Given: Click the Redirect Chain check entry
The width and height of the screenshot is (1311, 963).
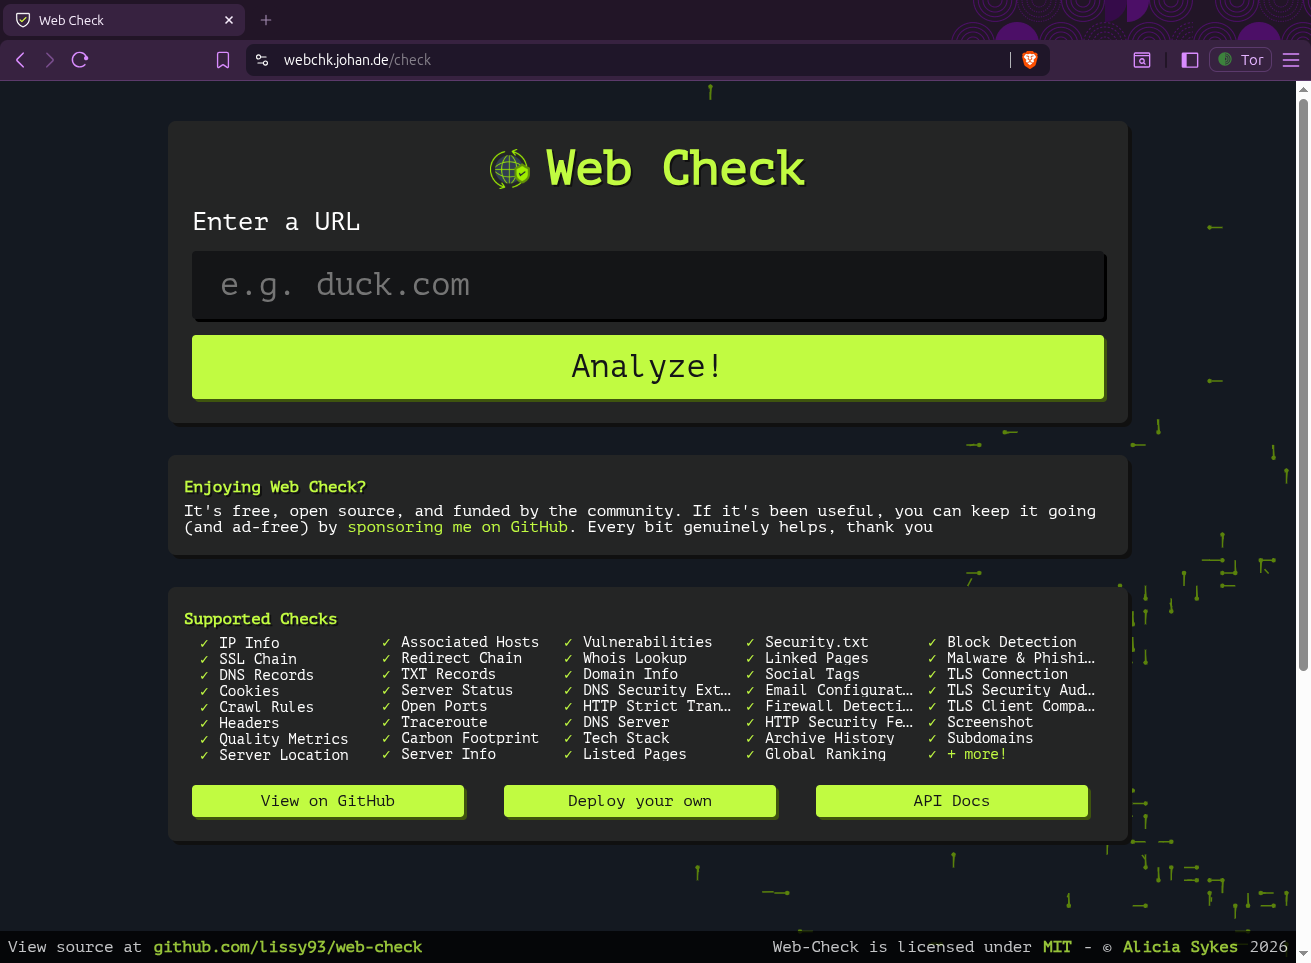Looking at the screenshot, I should point(461,658).
